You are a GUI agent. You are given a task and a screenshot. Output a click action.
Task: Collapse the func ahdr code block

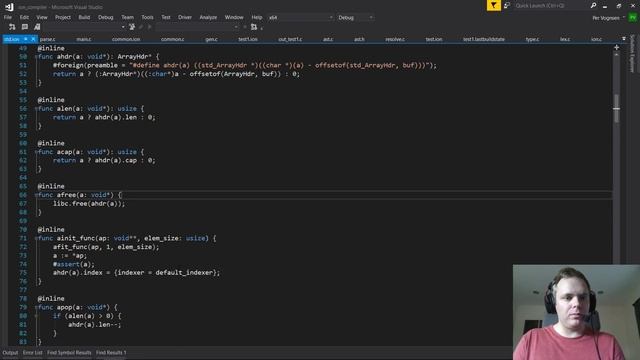click(x=36, y=57)
